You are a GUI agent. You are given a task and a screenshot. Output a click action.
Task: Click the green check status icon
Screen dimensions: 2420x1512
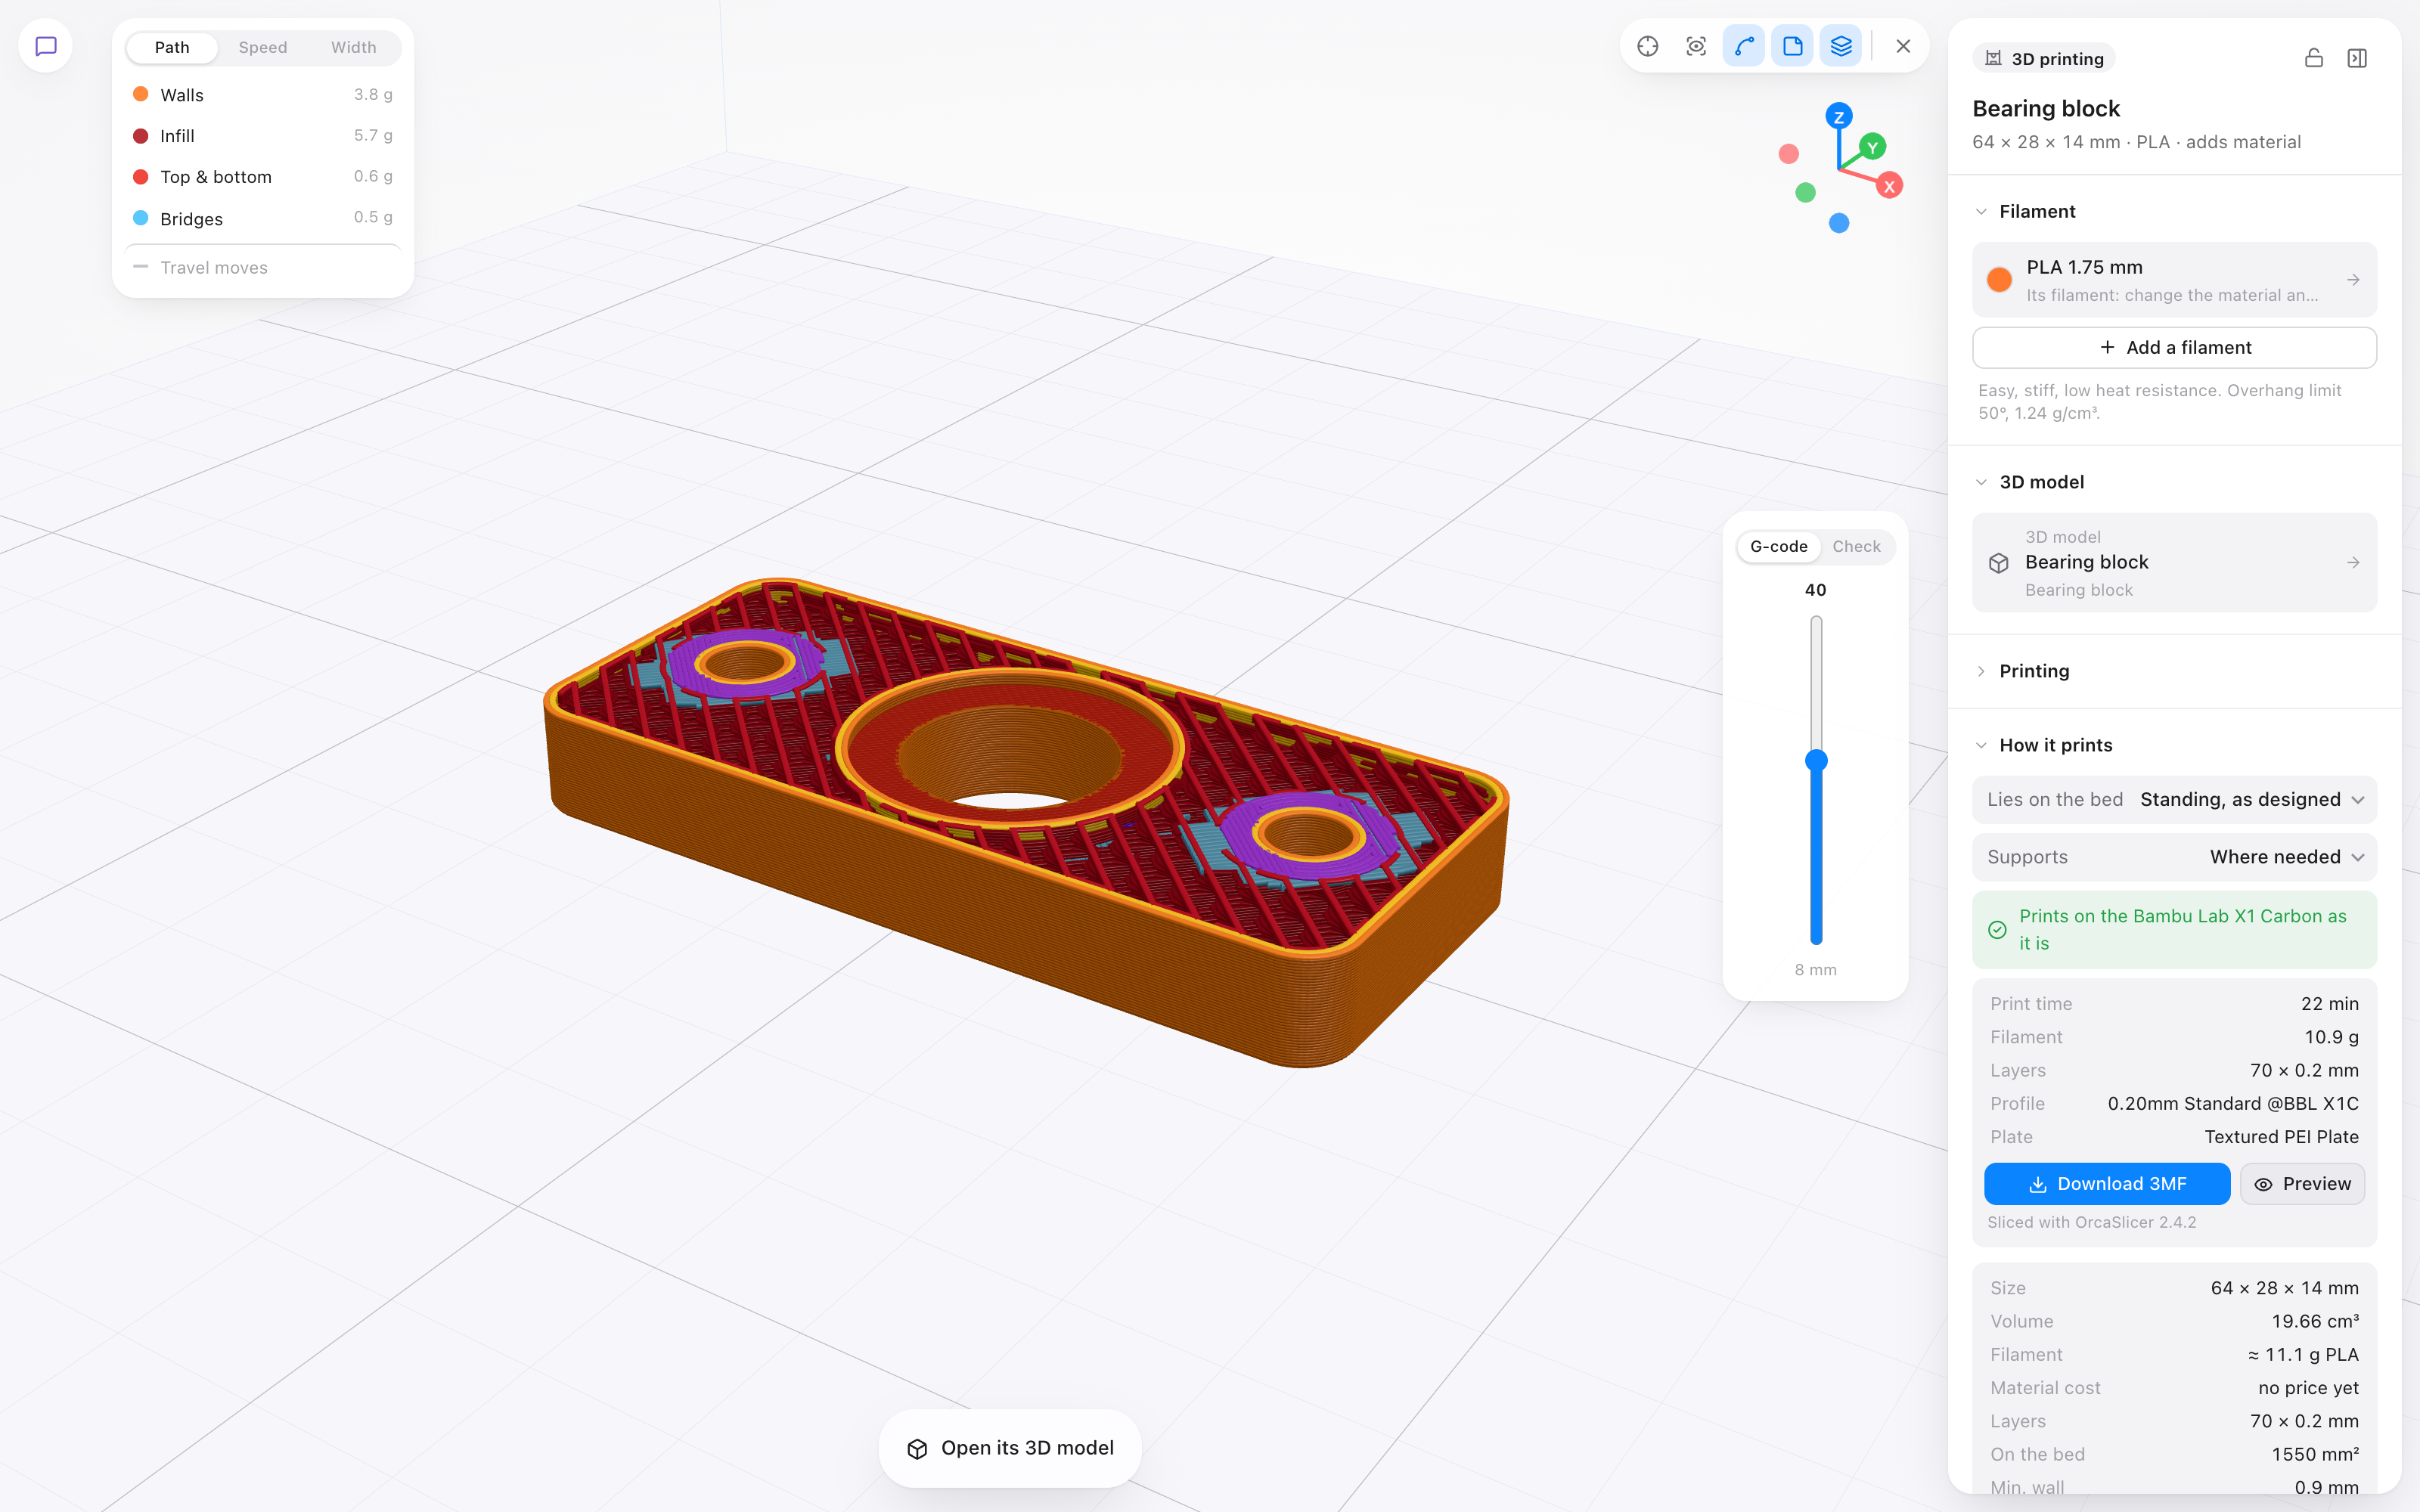point(1997,930)
